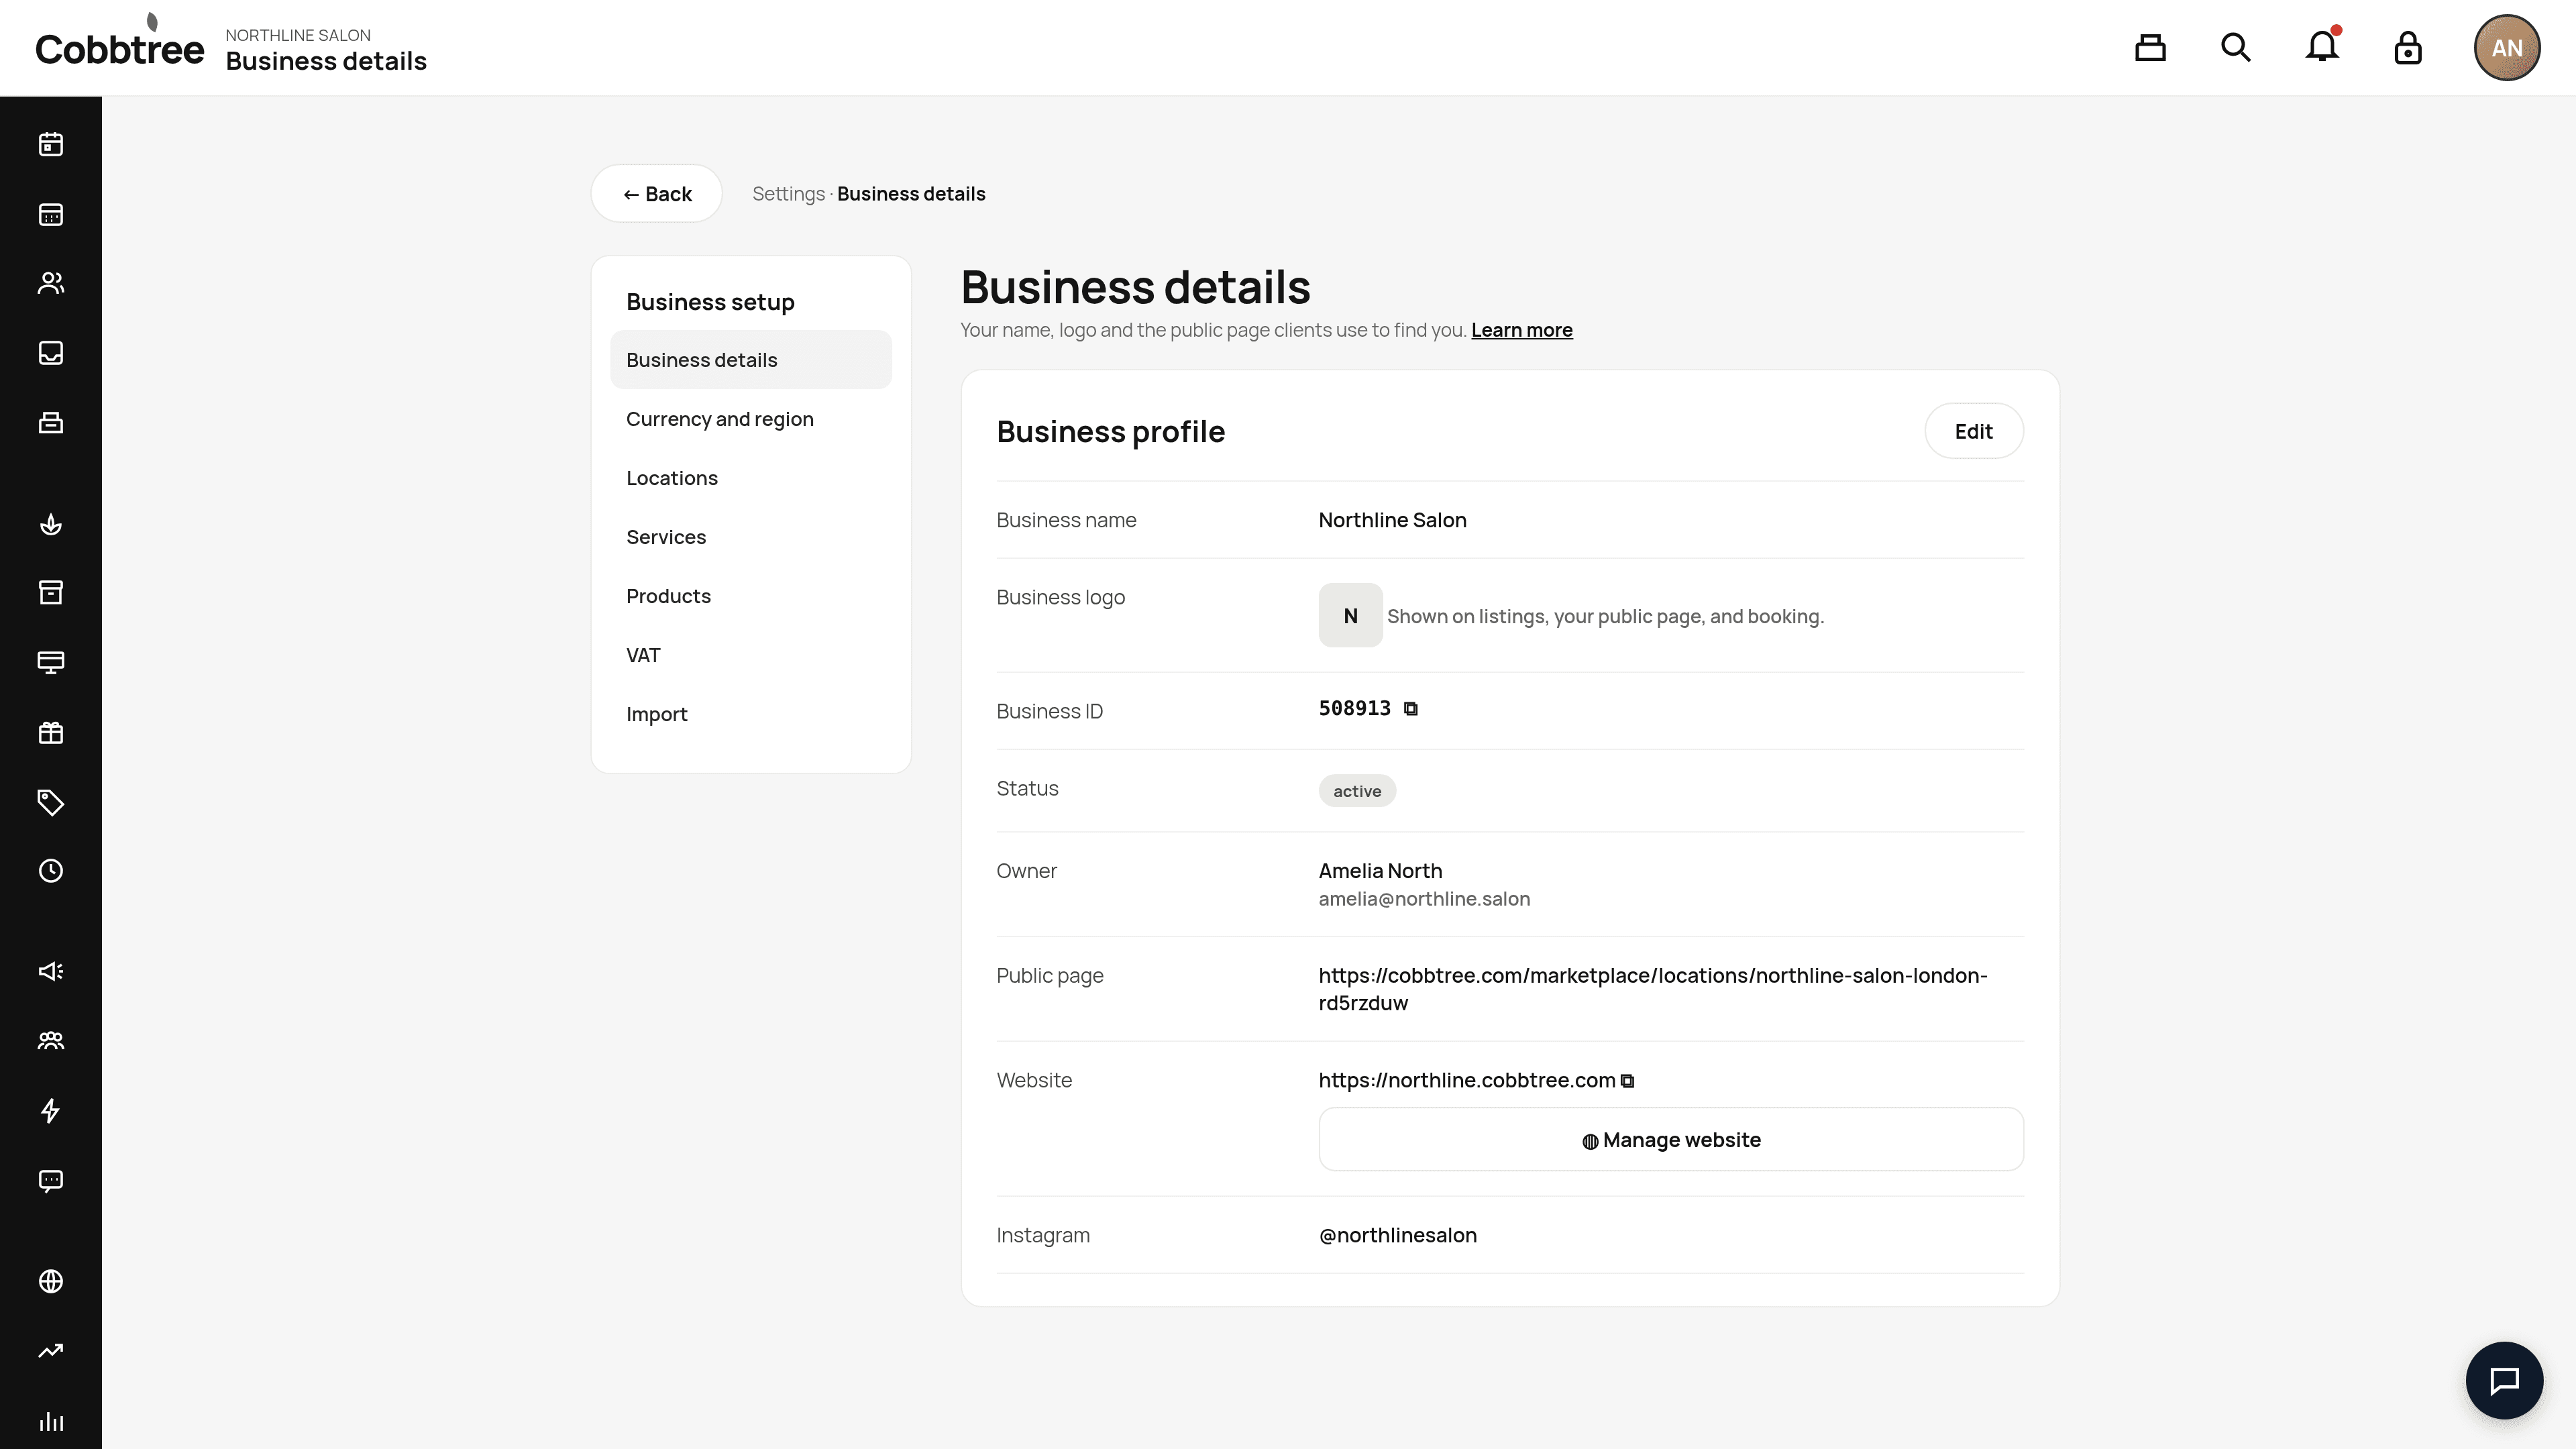Click the Amelia North owner name
Screen dimensions: 2576x1449
tap(1380, 871)
